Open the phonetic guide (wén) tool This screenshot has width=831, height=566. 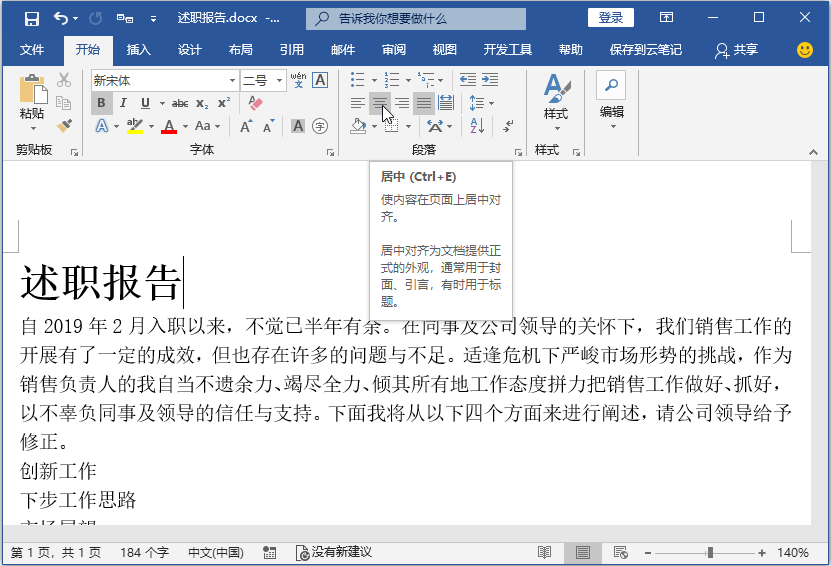[x=298, y=80]
